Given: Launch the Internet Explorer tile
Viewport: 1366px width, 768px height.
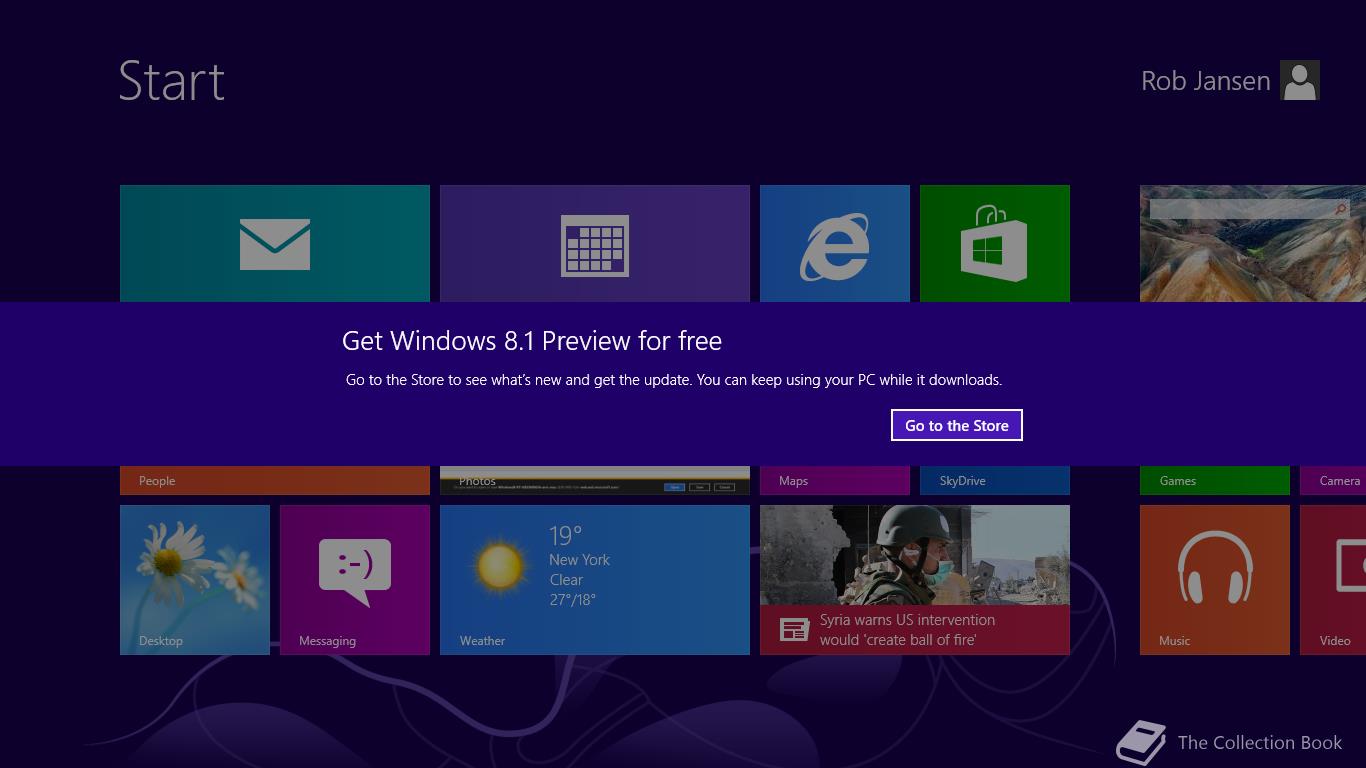Looking at the screenshot, I should pyautogui.click(x=835, y=243).
